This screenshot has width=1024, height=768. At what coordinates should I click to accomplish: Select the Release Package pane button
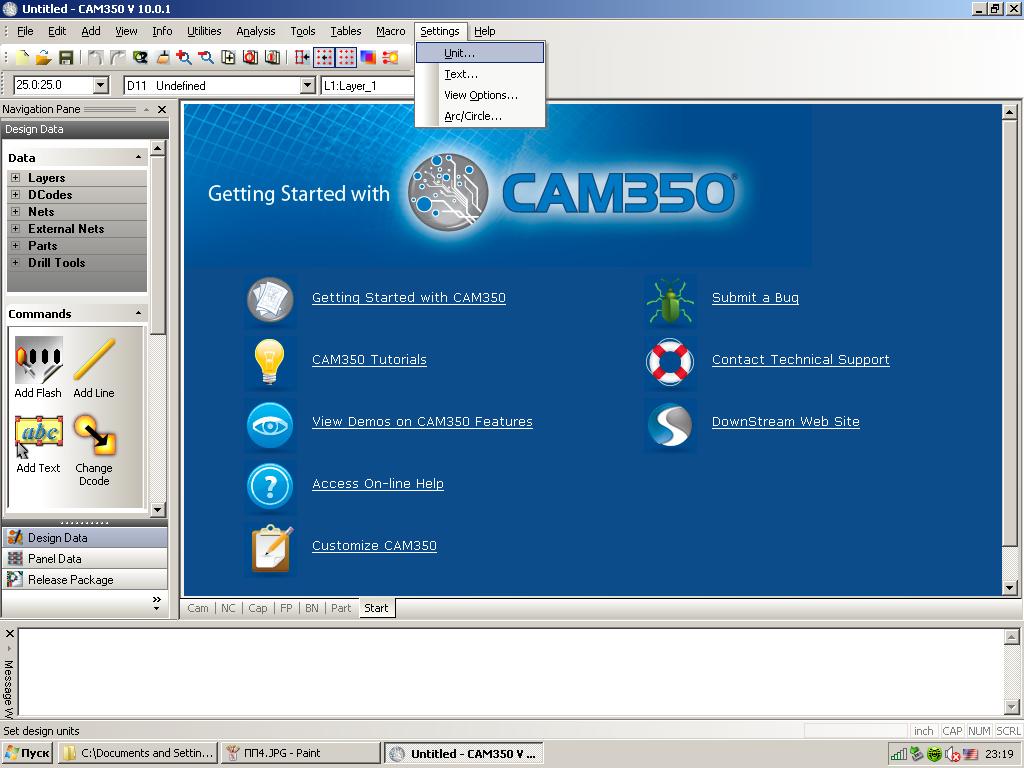(85, 579)
